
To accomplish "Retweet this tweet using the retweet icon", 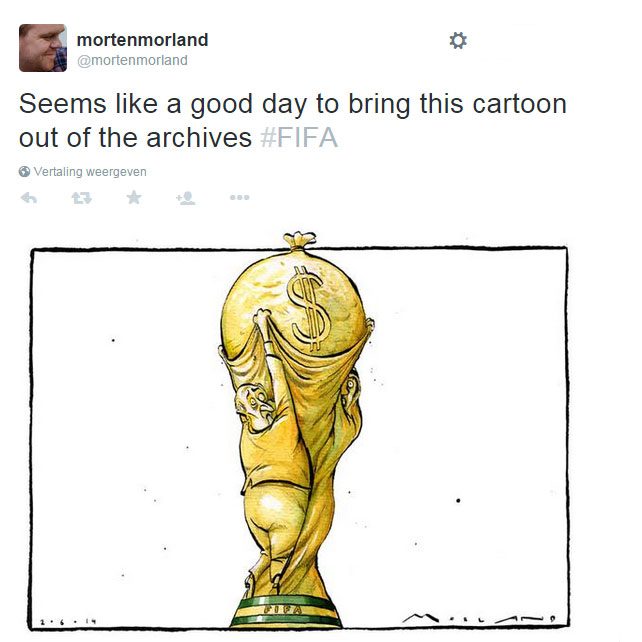I will click(x=81, y=198).
